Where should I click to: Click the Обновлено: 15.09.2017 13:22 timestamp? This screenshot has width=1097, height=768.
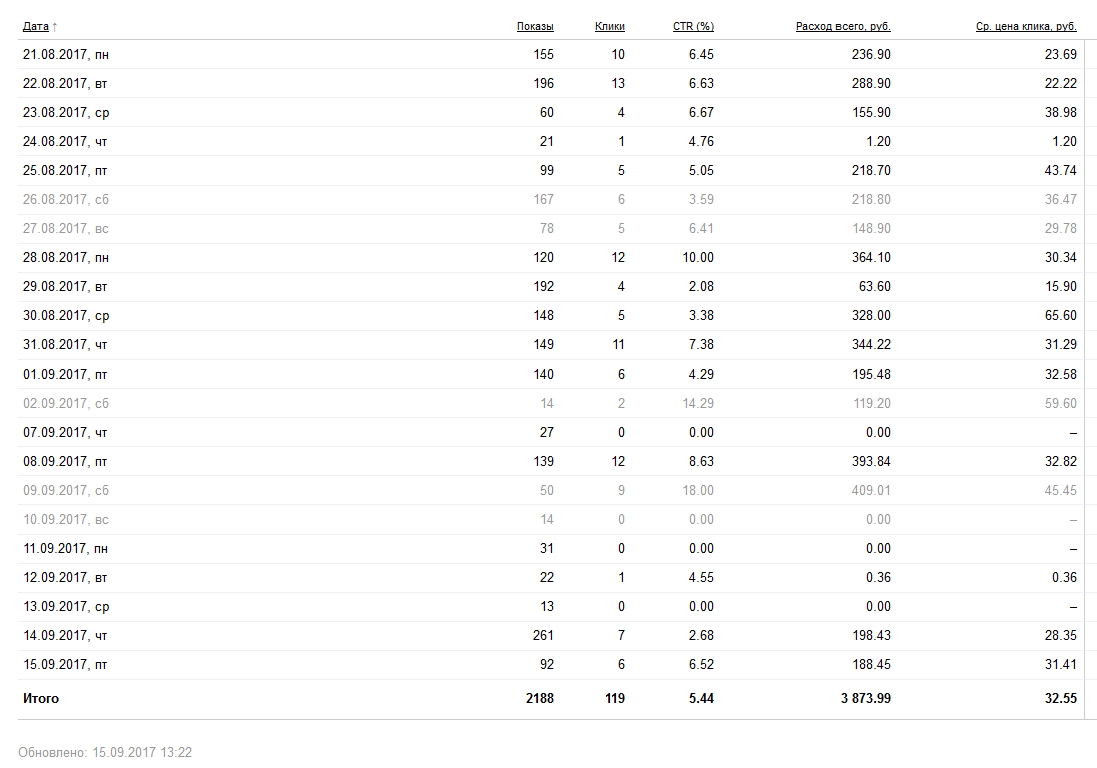pyautogui.click(x=105, y=753)
